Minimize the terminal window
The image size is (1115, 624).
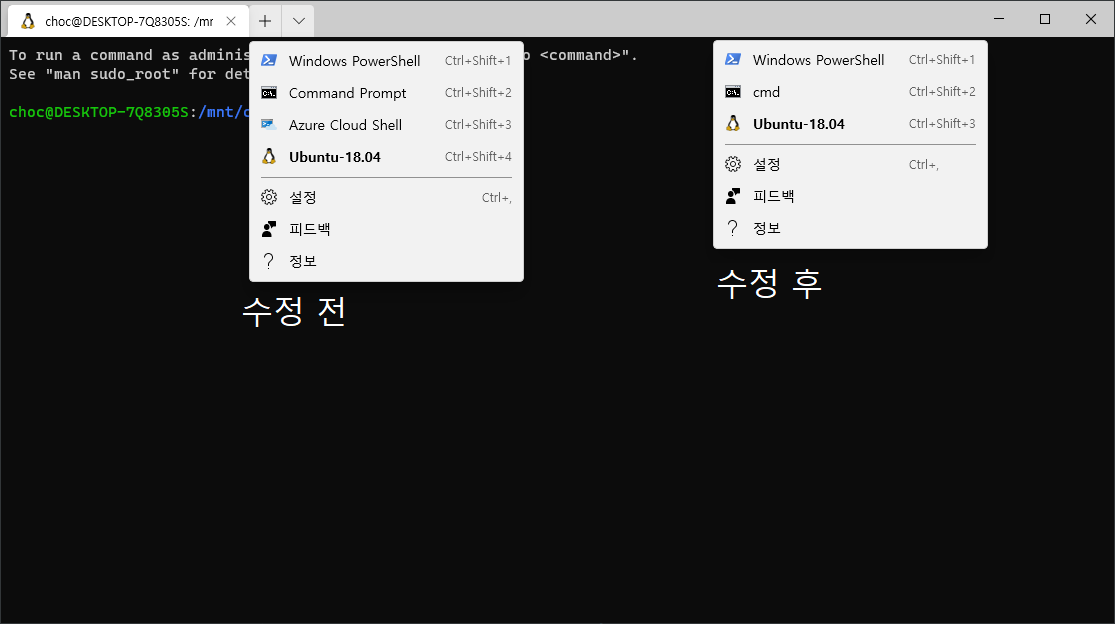pos(999,19)
